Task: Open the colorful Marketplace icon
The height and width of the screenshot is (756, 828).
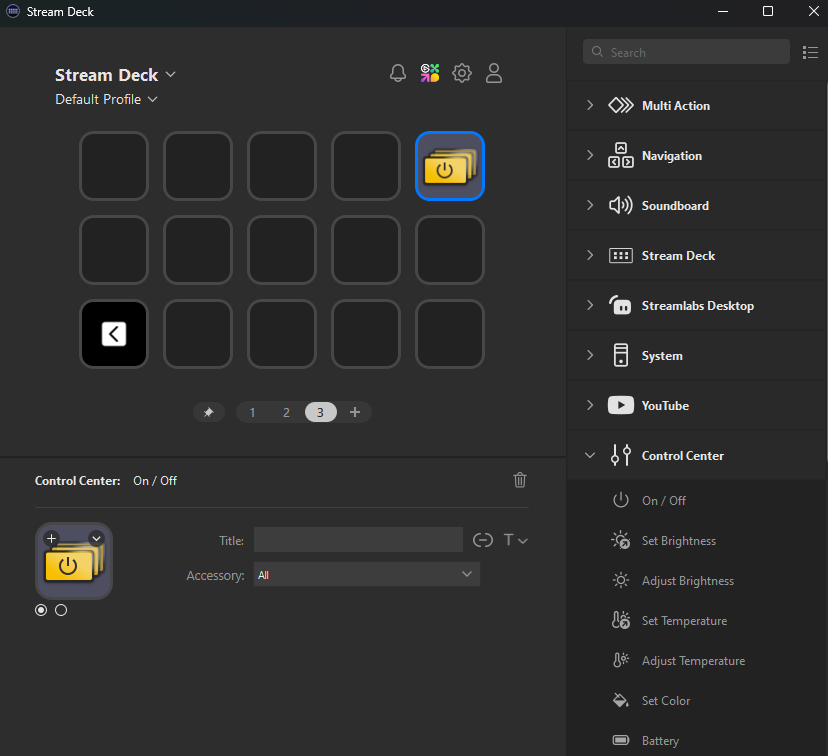Action: tap(430, 73)
